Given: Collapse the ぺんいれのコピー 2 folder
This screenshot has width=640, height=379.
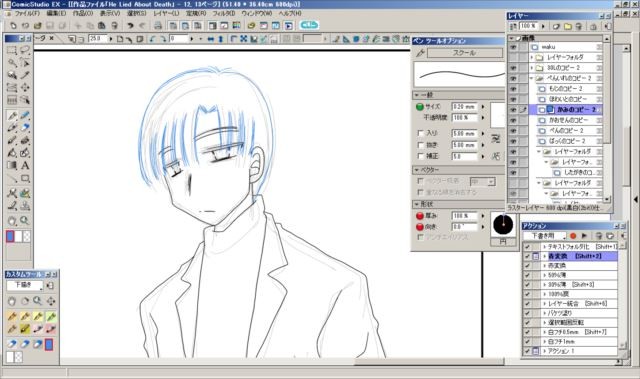Looking at the screenshot, I should pyautogui.click(x=531, y=78).
